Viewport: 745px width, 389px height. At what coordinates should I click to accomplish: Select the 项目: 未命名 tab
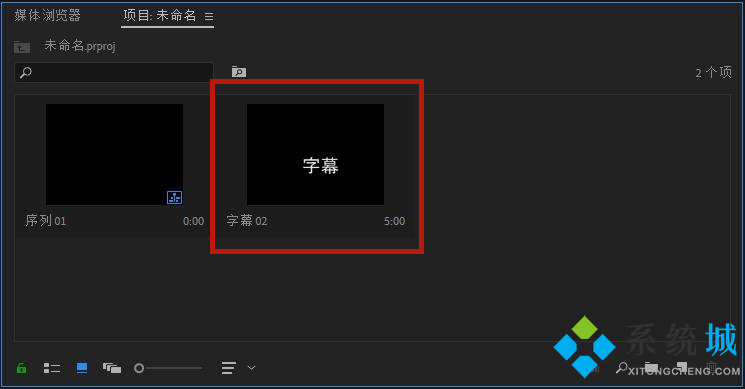coord(159,15)
